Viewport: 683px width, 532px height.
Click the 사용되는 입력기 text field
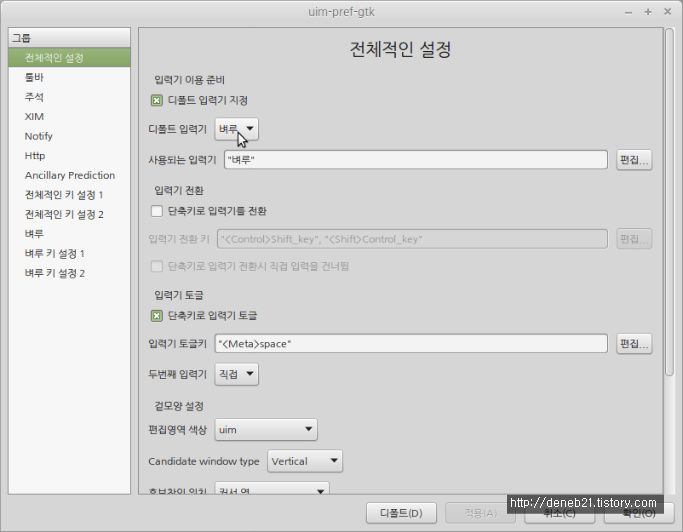click(x=416, y=160)
